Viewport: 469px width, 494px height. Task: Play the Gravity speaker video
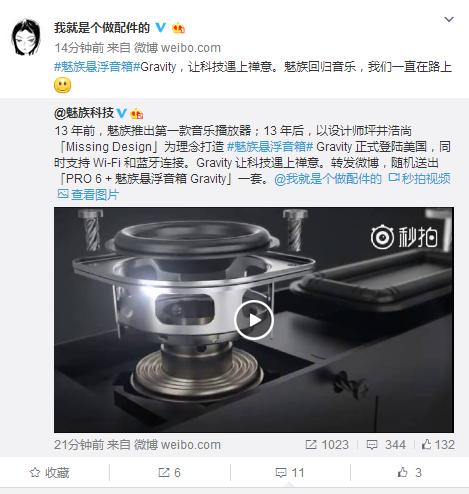coord(254,320)
